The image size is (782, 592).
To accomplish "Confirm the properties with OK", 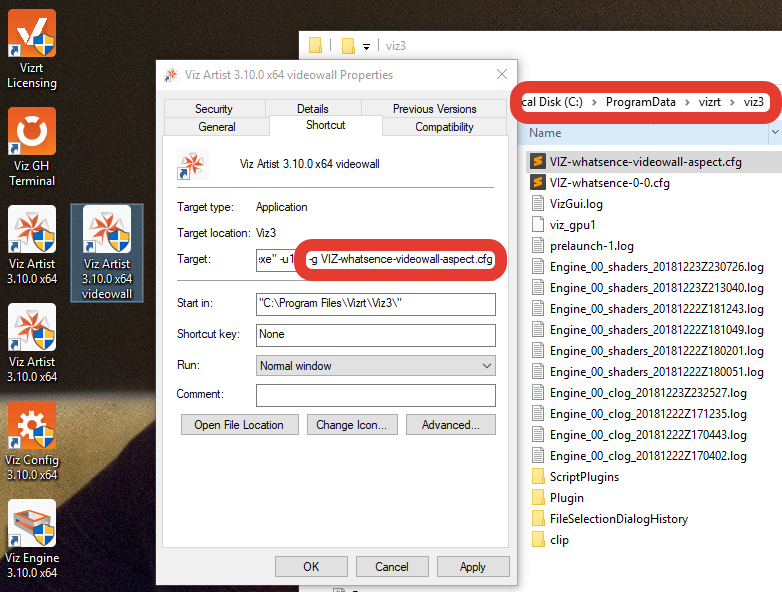I will tap(311, 567).
